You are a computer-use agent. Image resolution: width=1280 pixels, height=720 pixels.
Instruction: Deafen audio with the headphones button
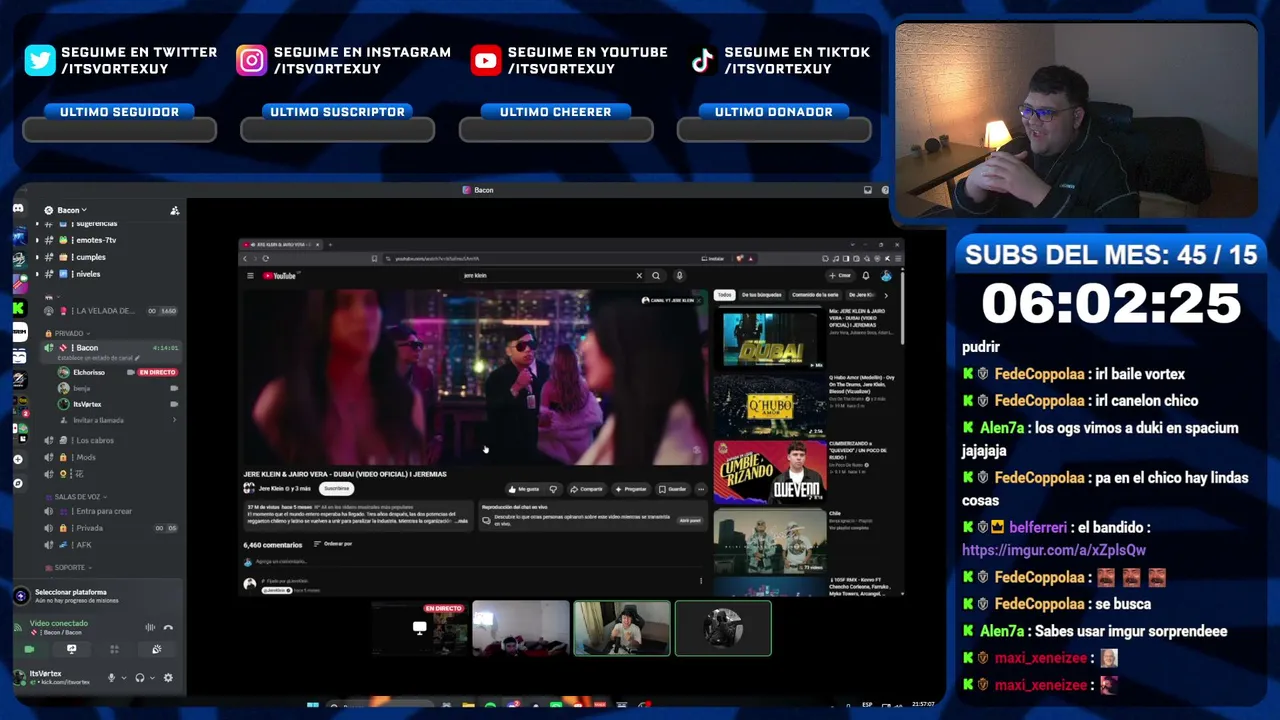[139, 678]
